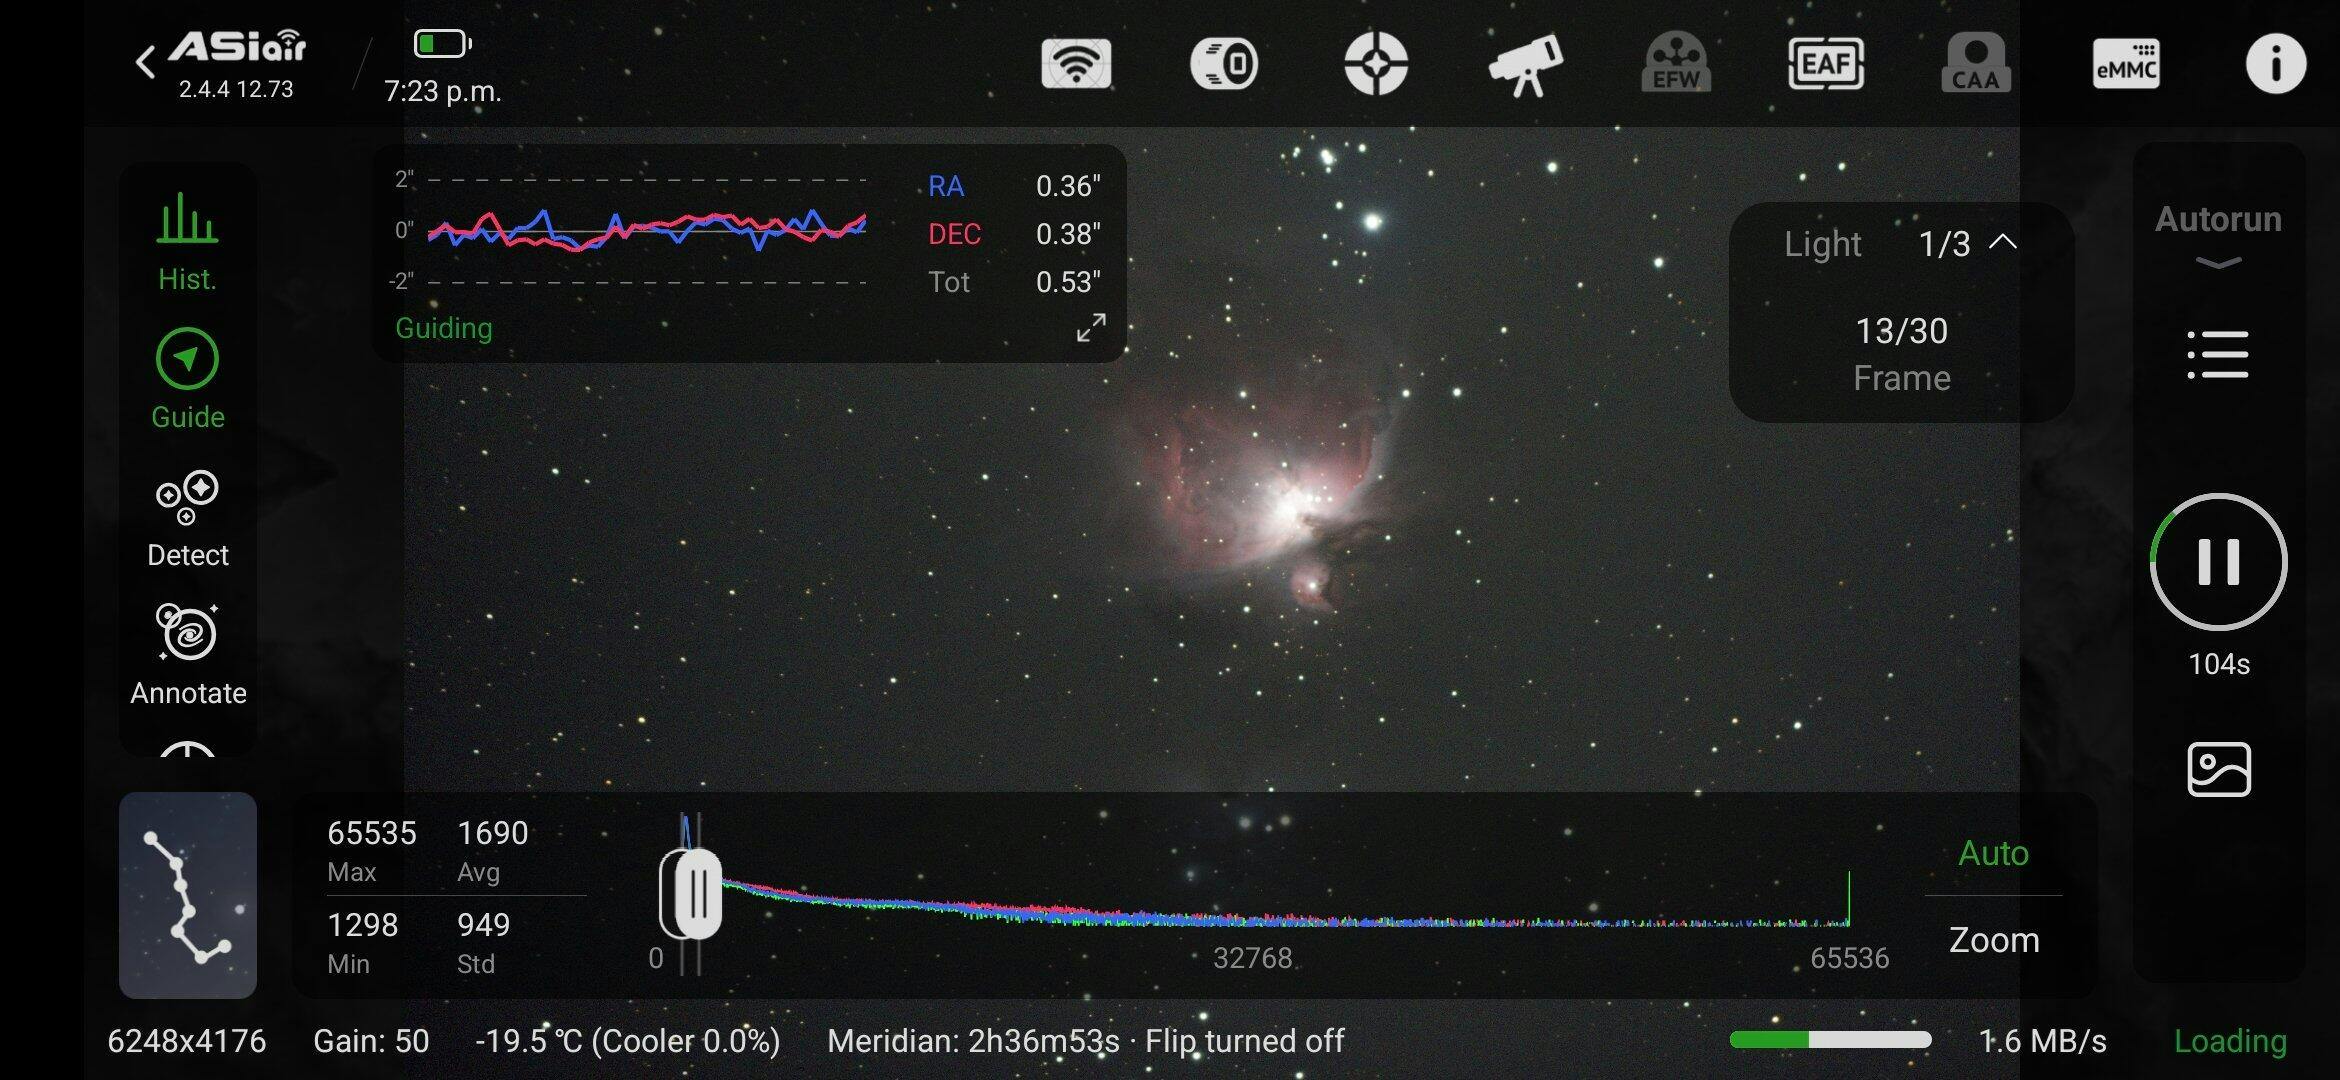Open the info about icon

coord(2276,64)
